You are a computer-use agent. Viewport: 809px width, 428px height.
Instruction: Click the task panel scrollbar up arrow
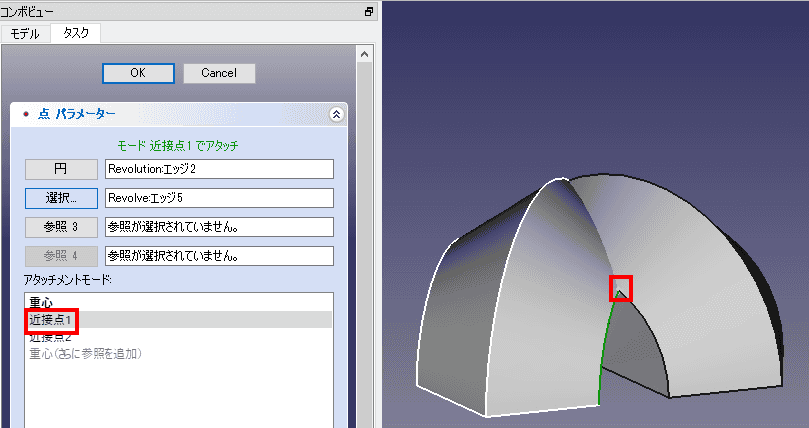pyautogui.click(x=365, y=54)
